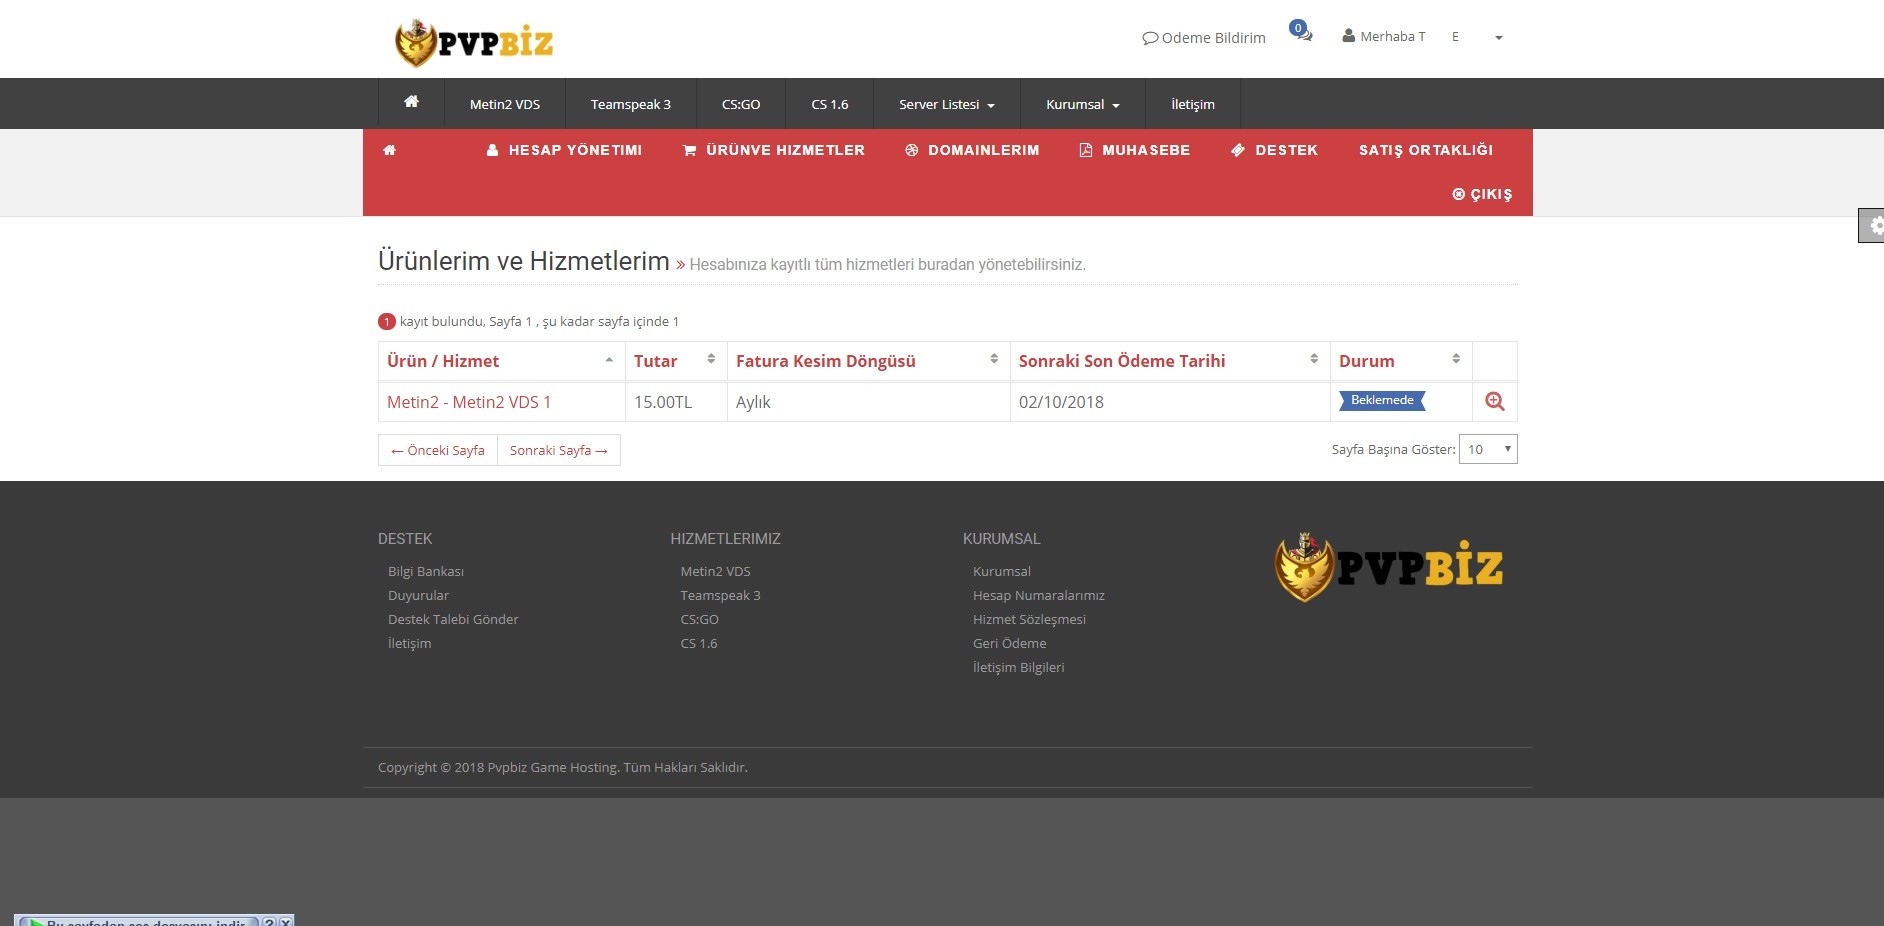Image resolution: width=1884 pixels, height=926 pixels.
Task: Open CS 1.6 in the navbar
Action: click(x=830, y=104)
